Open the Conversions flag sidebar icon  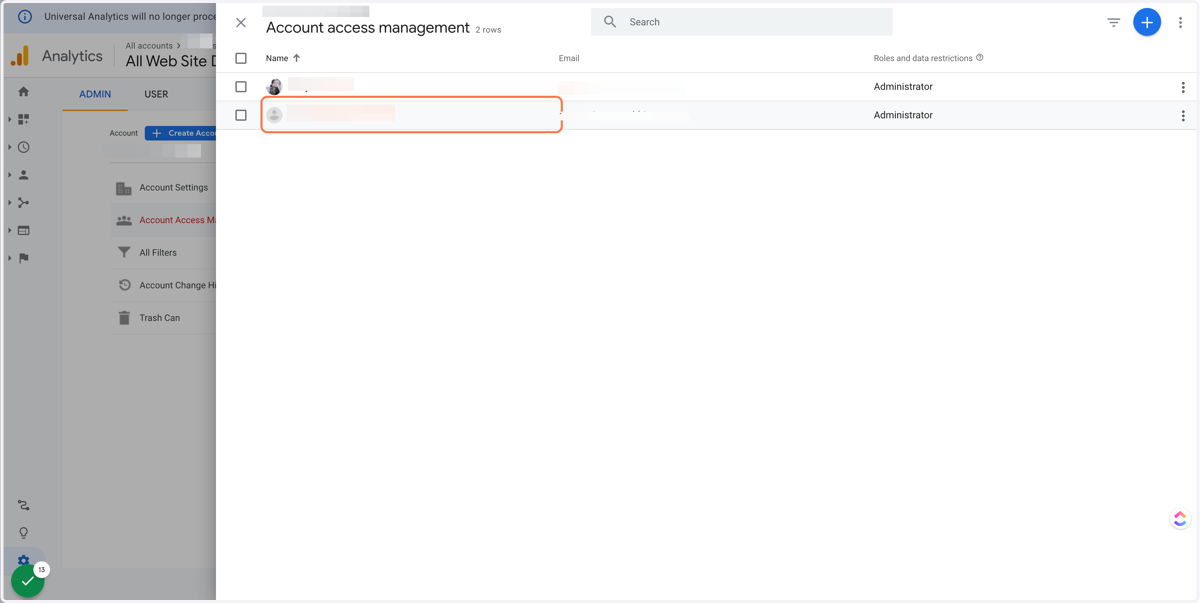(x=24, y=258)
